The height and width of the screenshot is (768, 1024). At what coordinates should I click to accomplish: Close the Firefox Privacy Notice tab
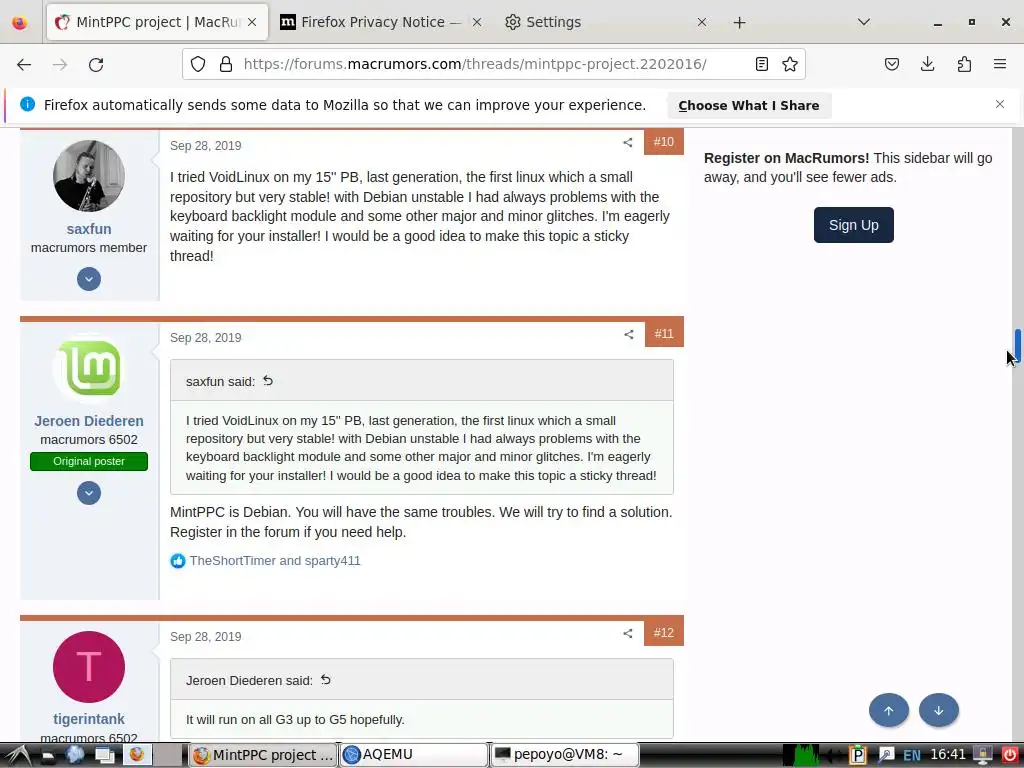(477, 22)
